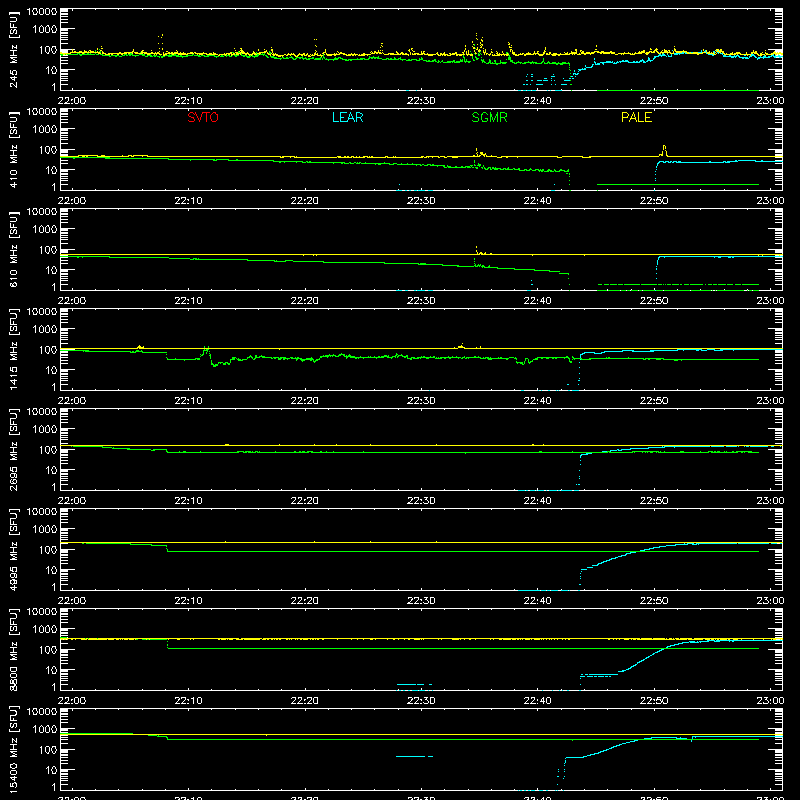800x800 pixels.
Task: Click the 22:00 time label under 8800 MHz panel
Action: click(x=72, y=701)
